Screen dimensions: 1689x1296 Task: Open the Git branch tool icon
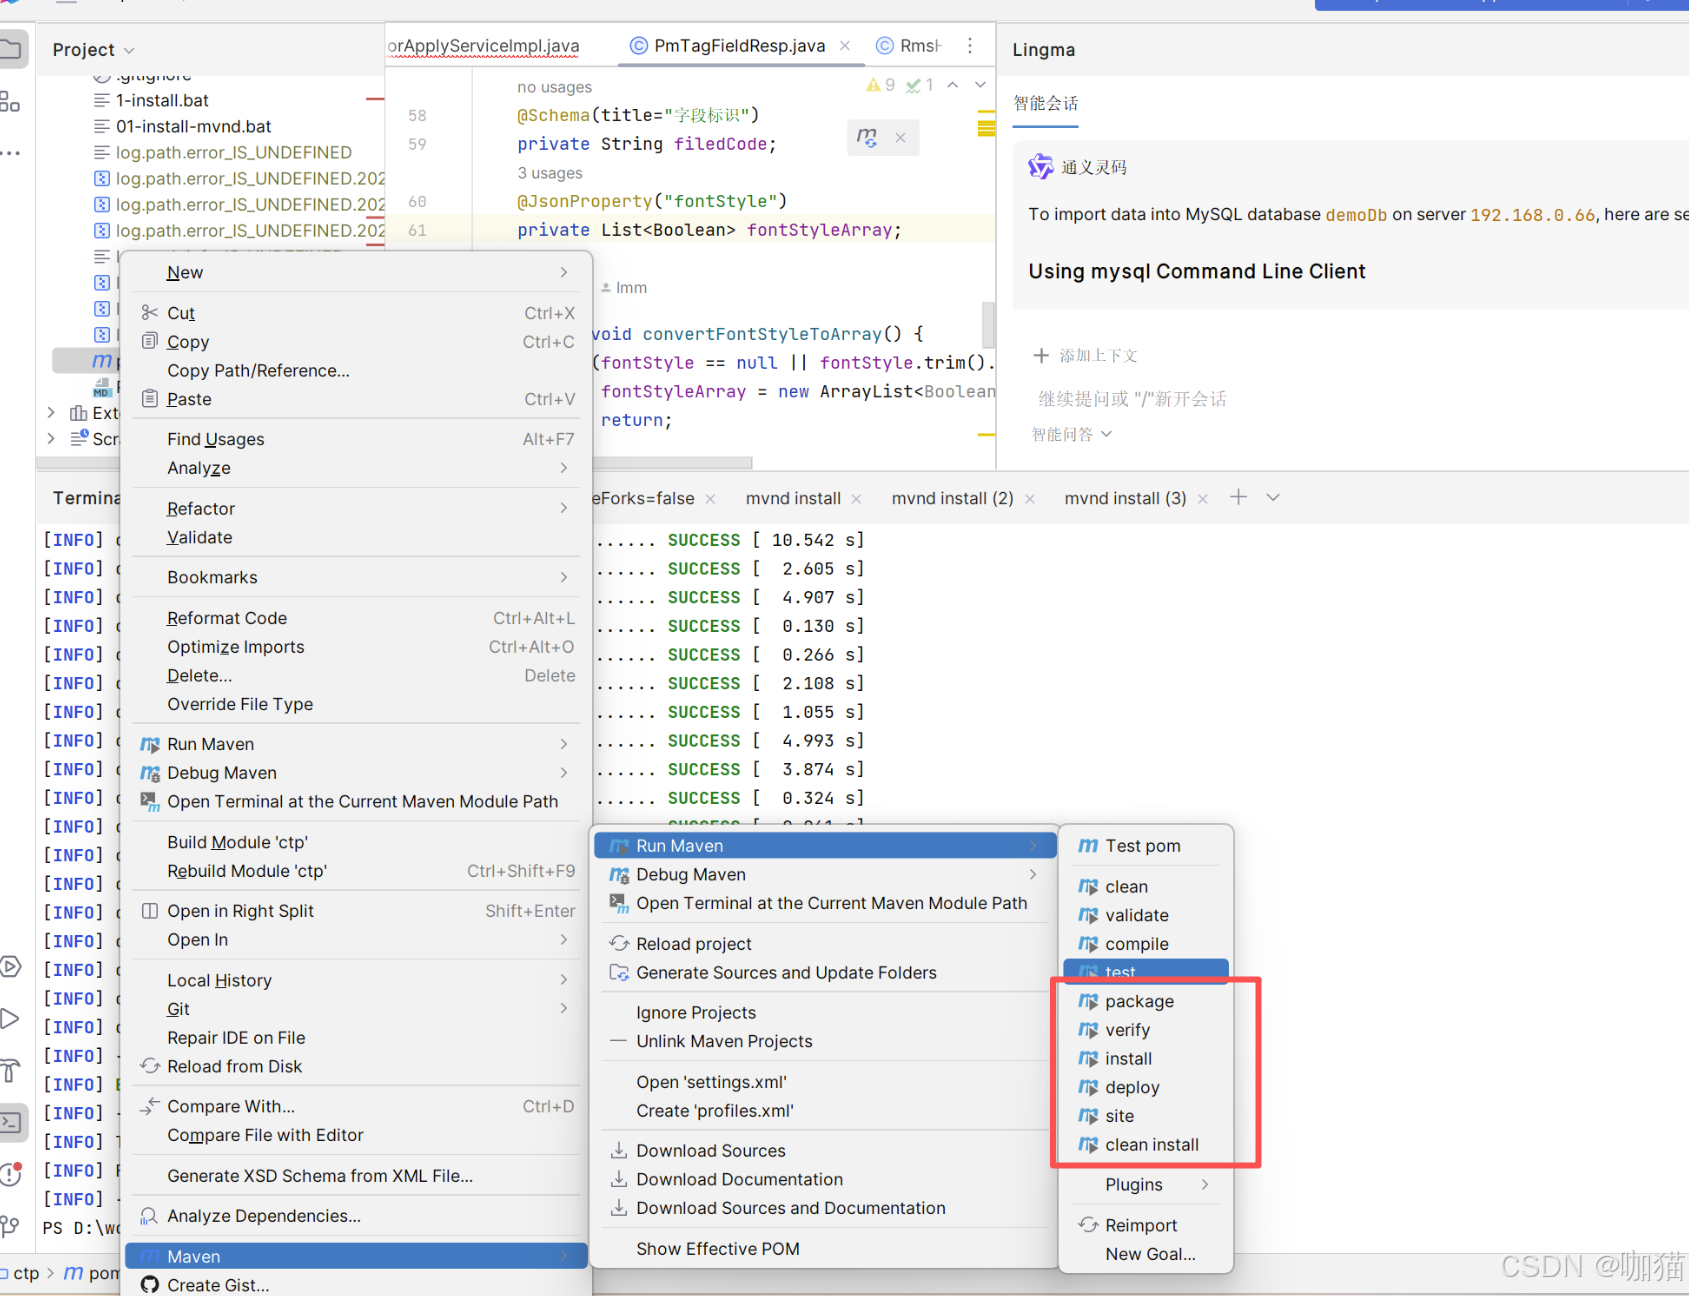point(10,1225)
